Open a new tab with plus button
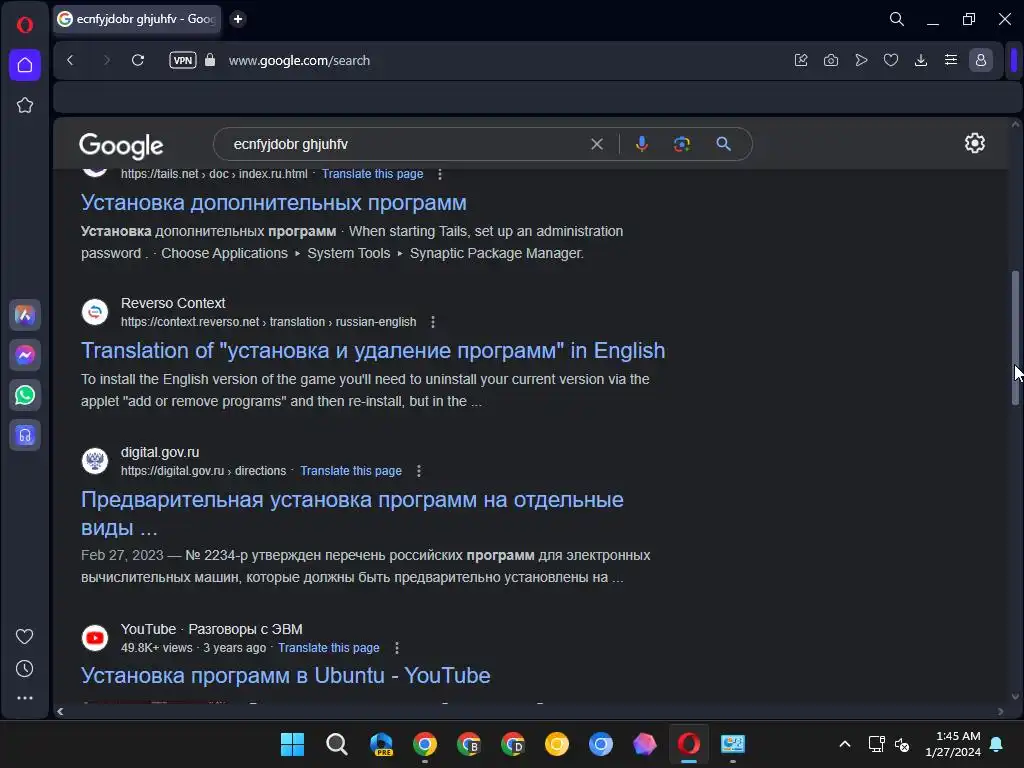Image resolution: width=1024 pixels, height=768 pixels. click(x=238, y=19)
